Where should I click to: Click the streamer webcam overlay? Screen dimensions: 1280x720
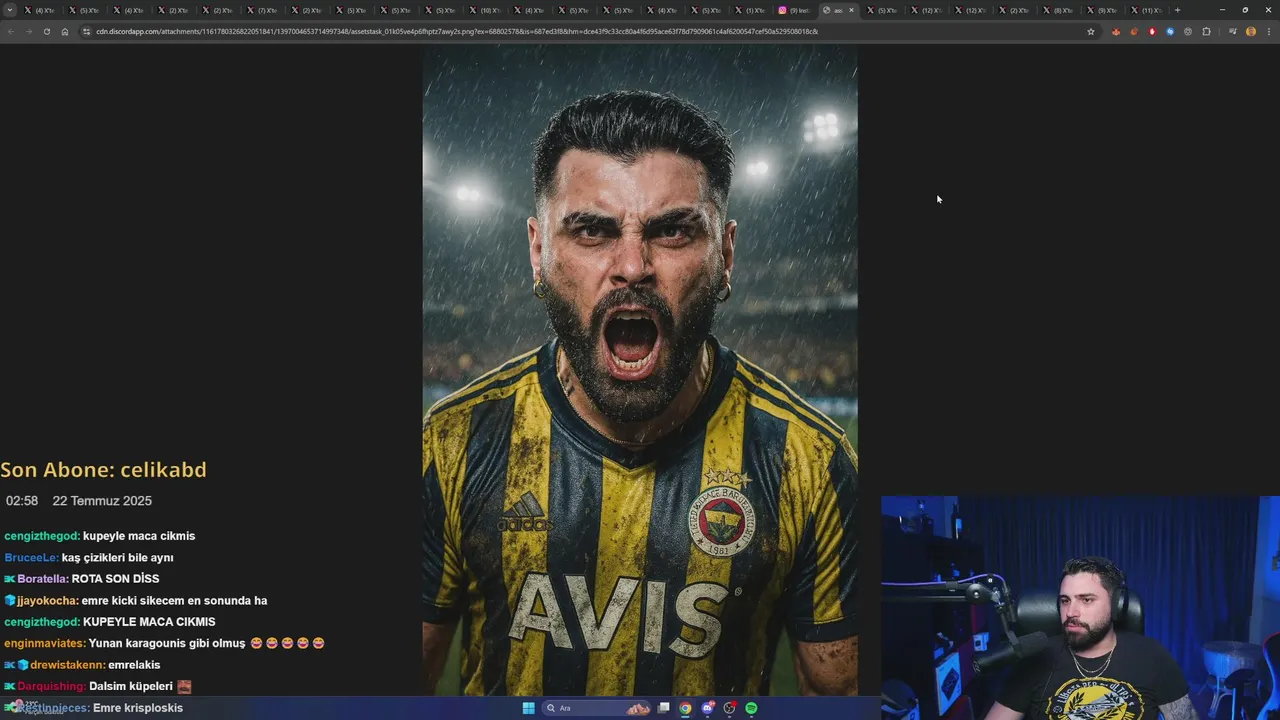coord(1080,608)
